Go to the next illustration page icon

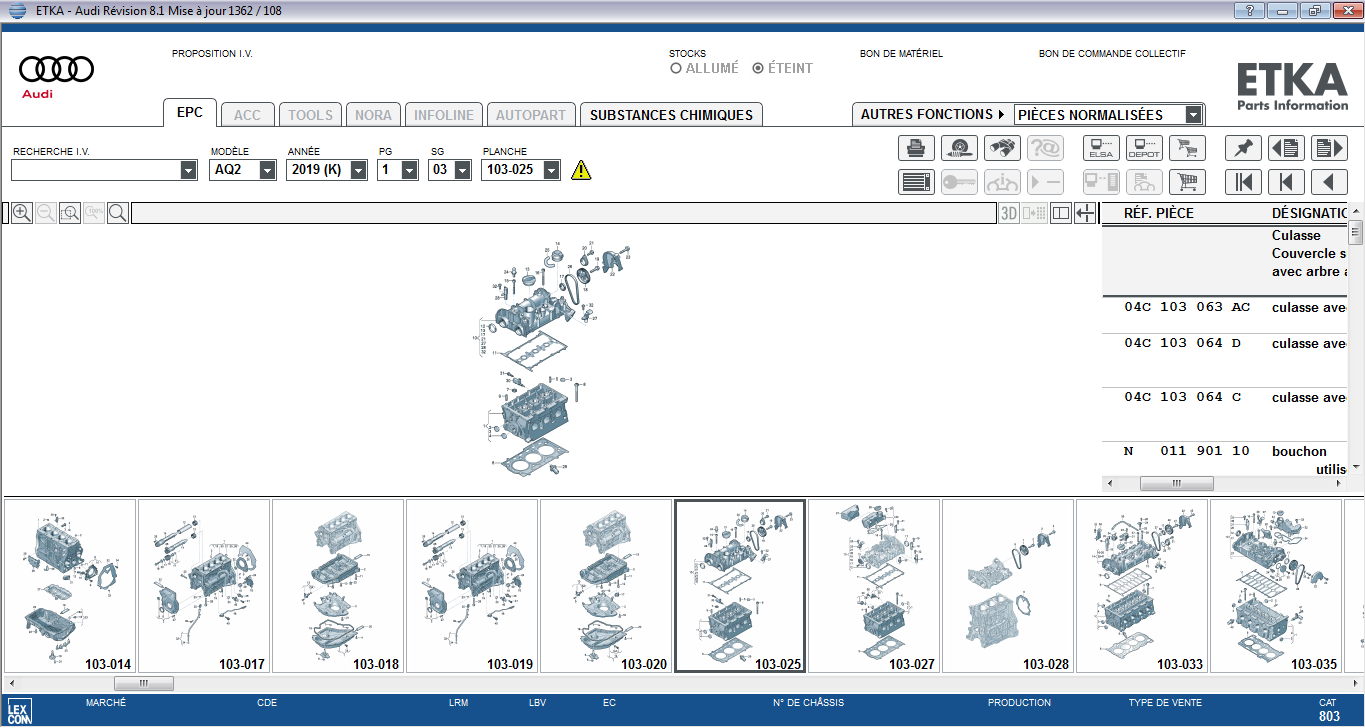click(x=1329, y=148)
